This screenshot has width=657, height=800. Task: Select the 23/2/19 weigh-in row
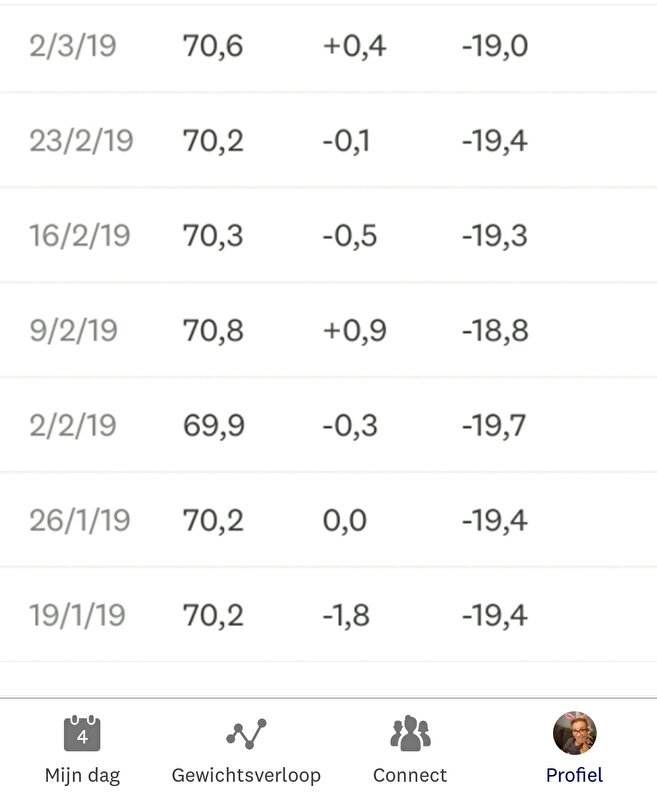coord(328,140)
